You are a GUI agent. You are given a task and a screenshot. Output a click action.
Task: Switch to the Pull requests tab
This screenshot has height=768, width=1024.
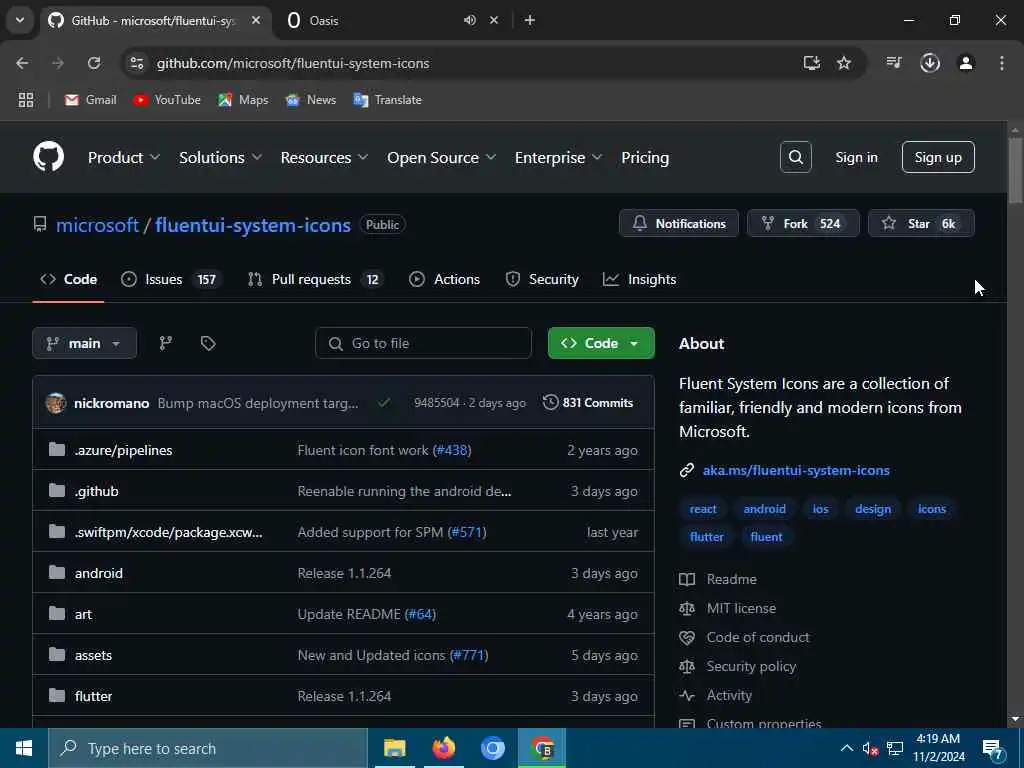click(x=315, y=280)
